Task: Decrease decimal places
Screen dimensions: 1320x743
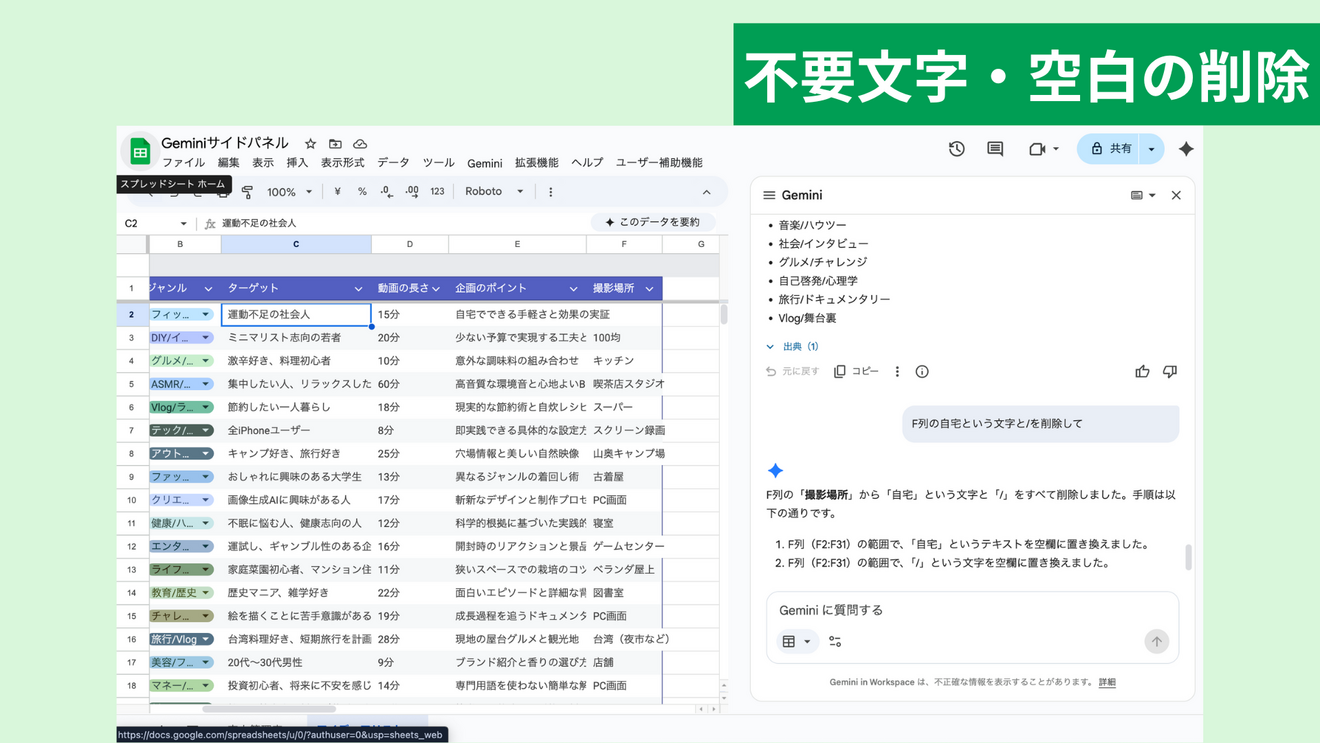Action: click(387, 192)
